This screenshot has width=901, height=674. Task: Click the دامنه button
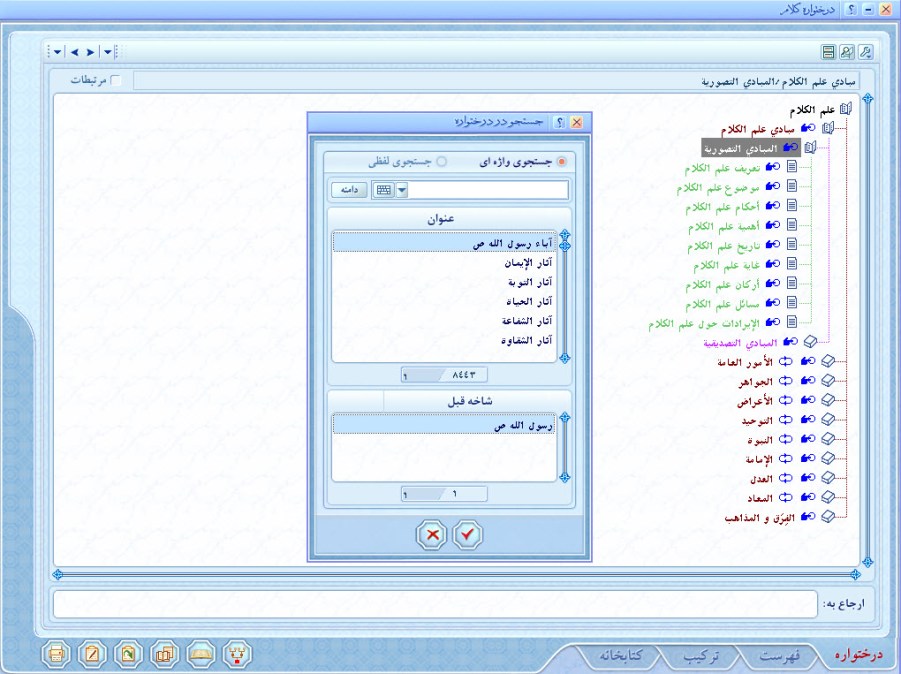(350, 189)
